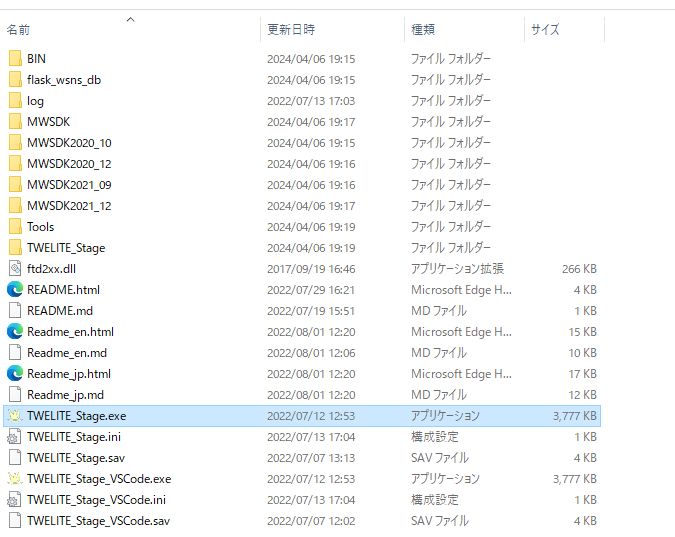Screen dimensions: 675x537
Task: Click the file name TWELITE_Stage_VSCode.exe
Action: 99,479
